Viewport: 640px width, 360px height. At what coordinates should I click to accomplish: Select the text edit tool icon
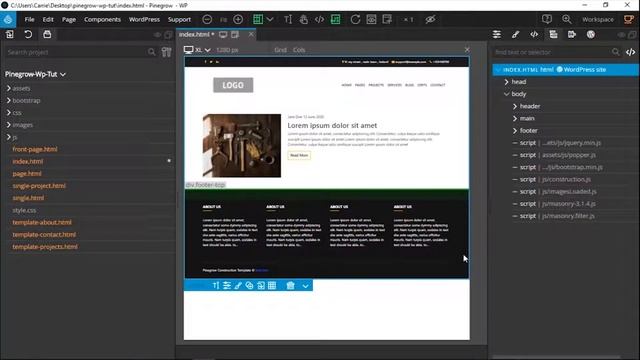coord(288,19)
